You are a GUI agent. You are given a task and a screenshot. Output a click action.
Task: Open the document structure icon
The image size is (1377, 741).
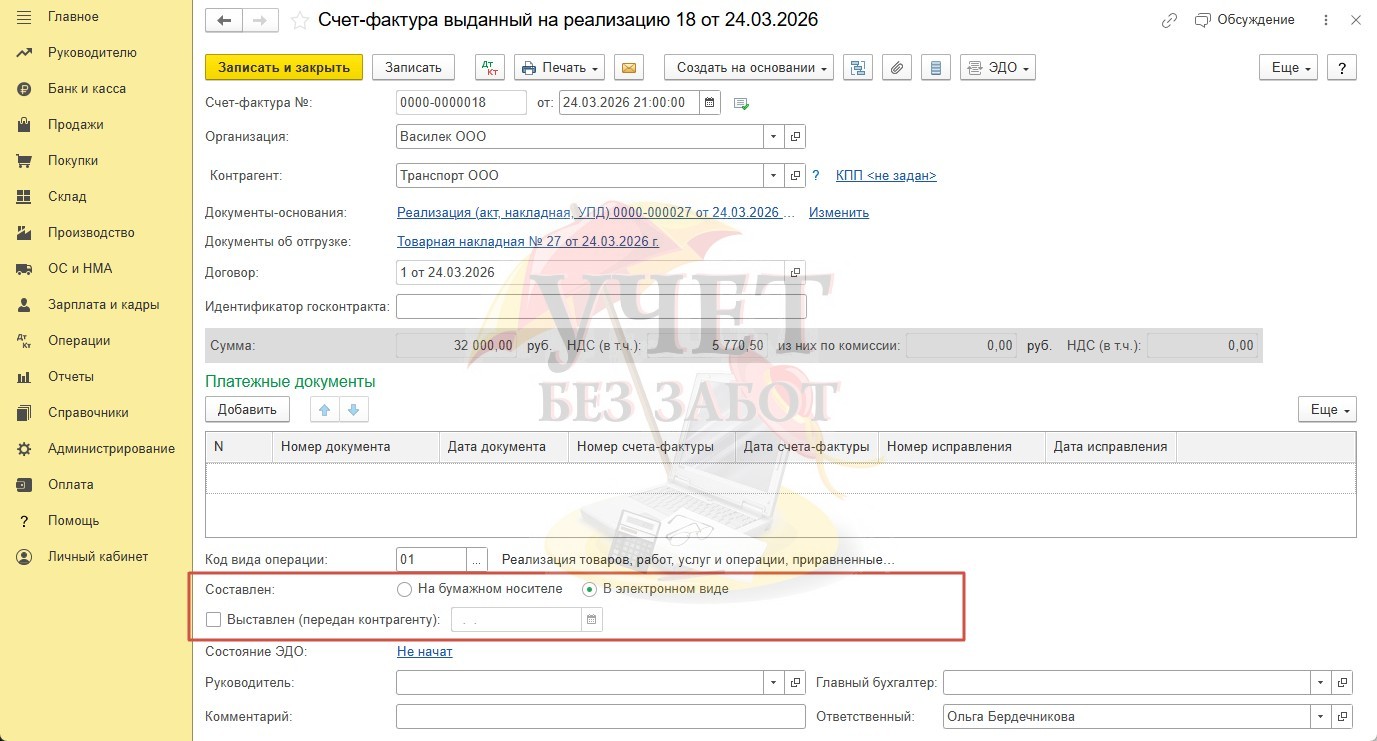(x=858, y=67)
